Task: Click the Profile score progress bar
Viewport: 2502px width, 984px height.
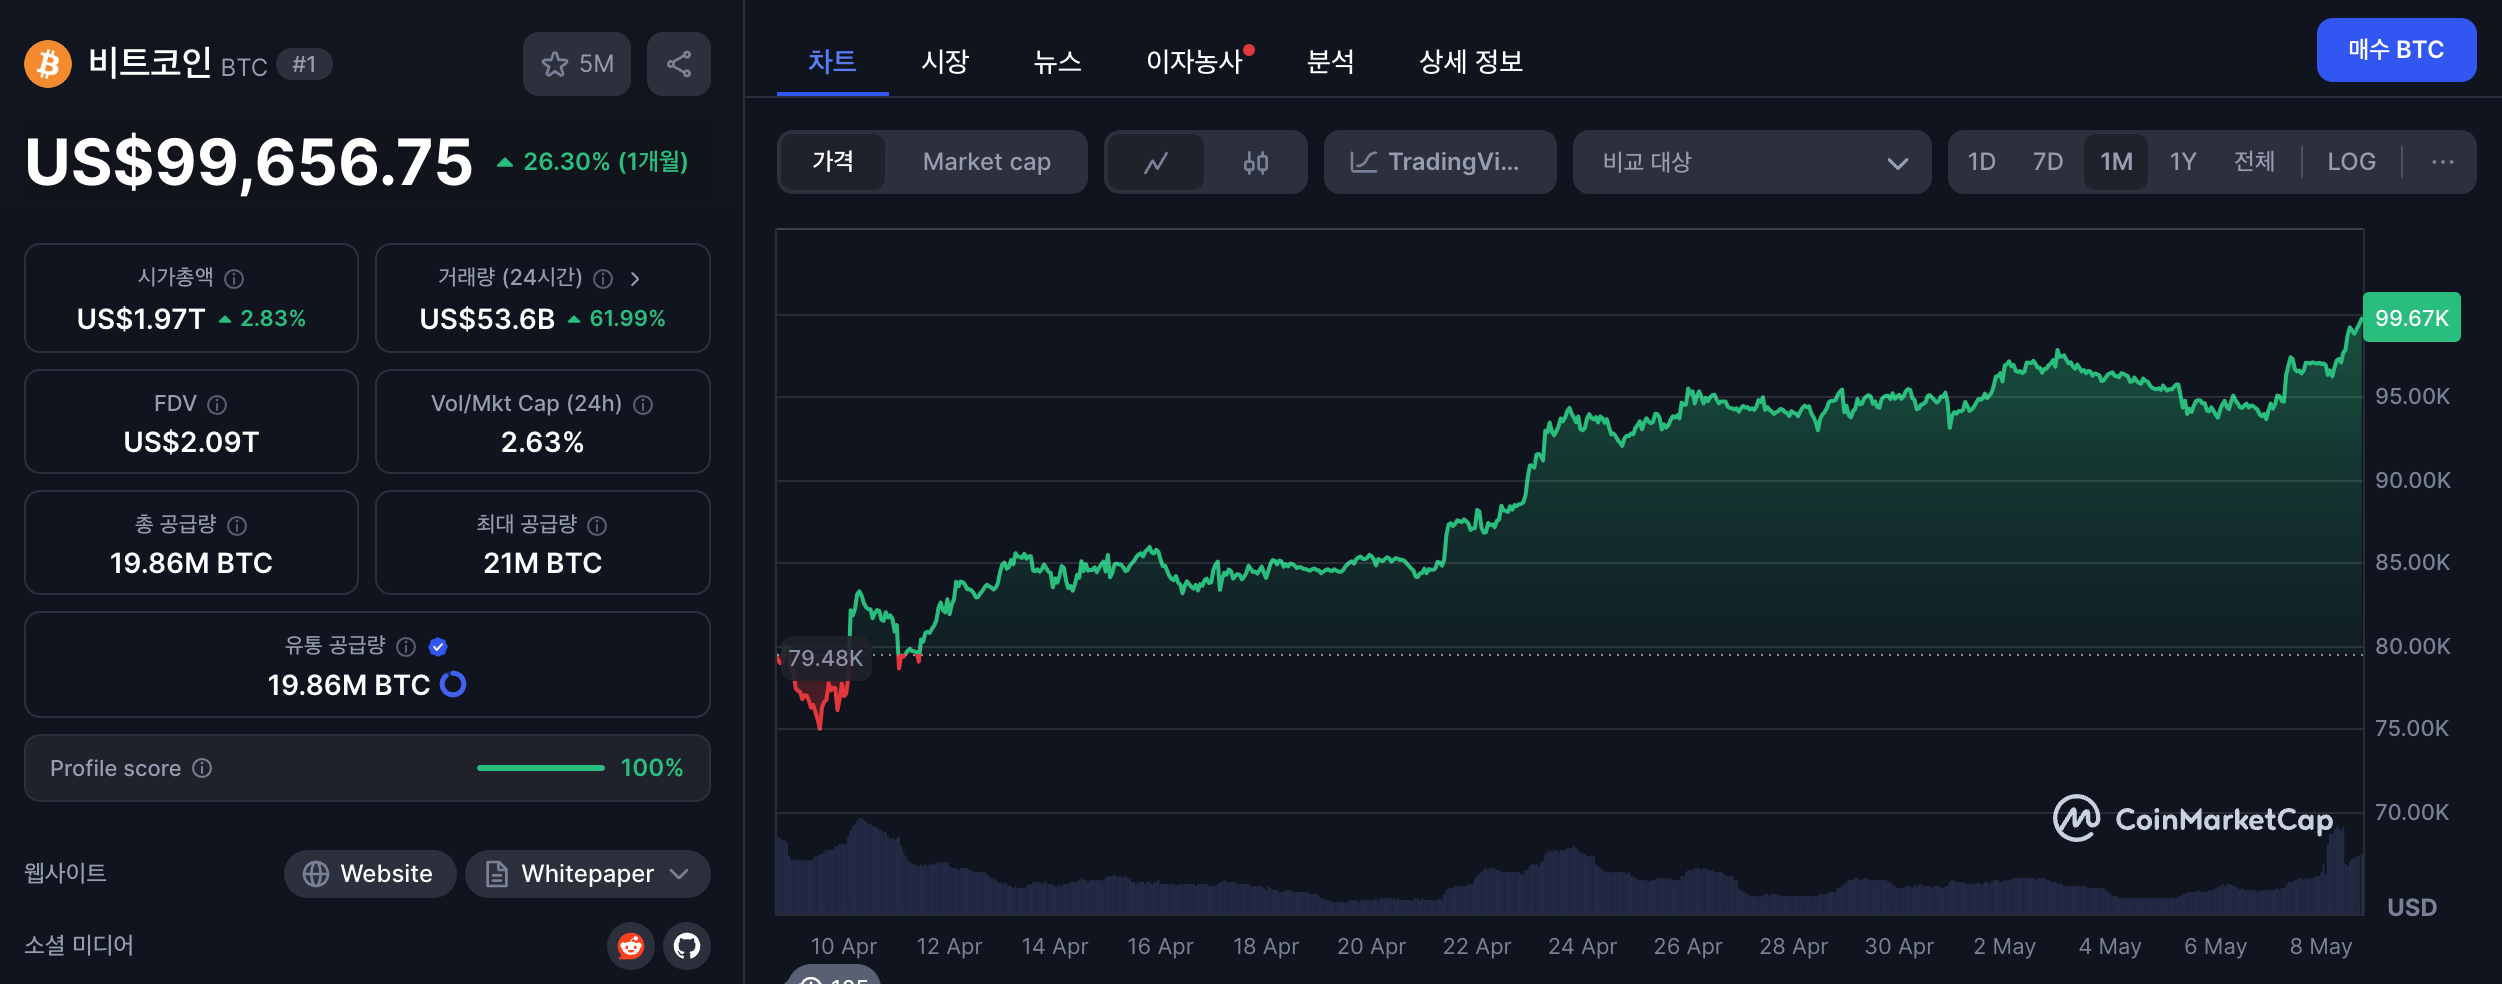Action: [x=543, y=768]
